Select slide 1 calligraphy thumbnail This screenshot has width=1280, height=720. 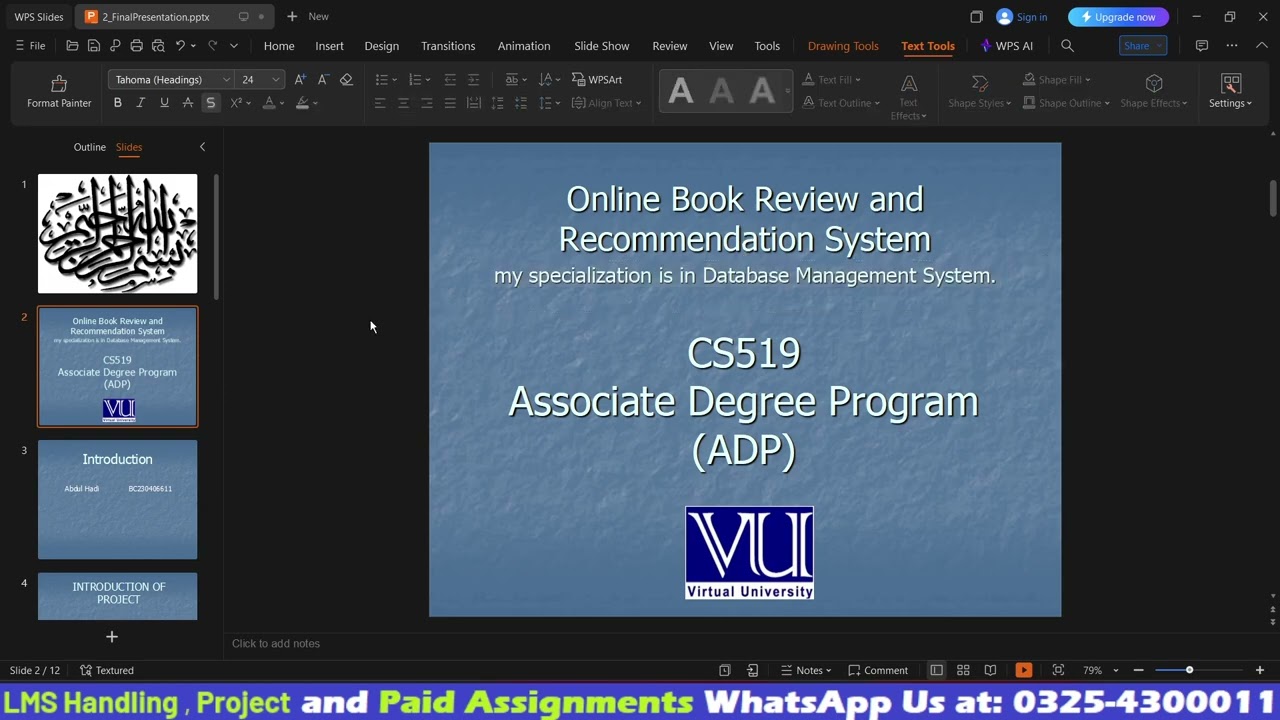pos(118,234)
